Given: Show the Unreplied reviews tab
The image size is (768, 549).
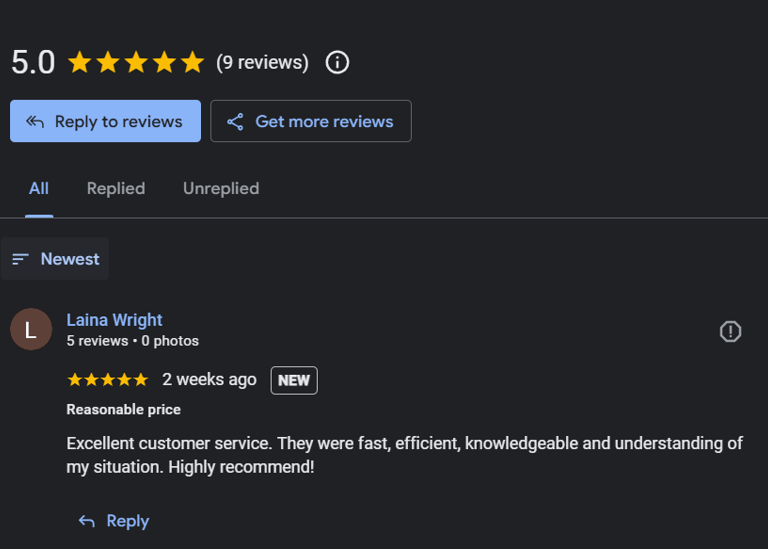Looking at the screenshot, I should click(221, 188).
